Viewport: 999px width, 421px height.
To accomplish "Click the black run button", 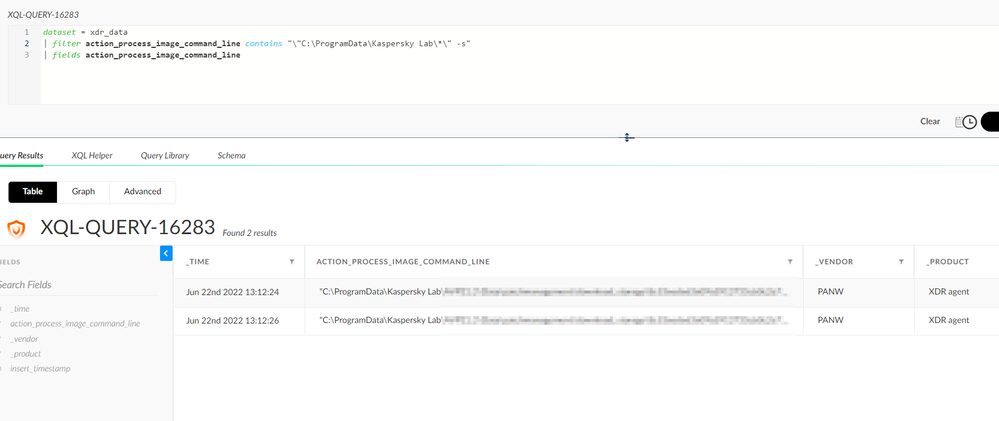I will tap(990, 122).
